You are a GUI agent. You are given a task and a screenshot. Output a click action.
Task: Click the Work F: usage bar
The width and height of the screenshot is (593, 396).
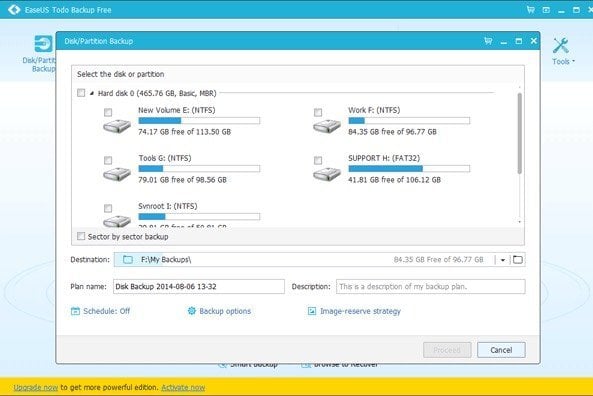tap(409, 121)
